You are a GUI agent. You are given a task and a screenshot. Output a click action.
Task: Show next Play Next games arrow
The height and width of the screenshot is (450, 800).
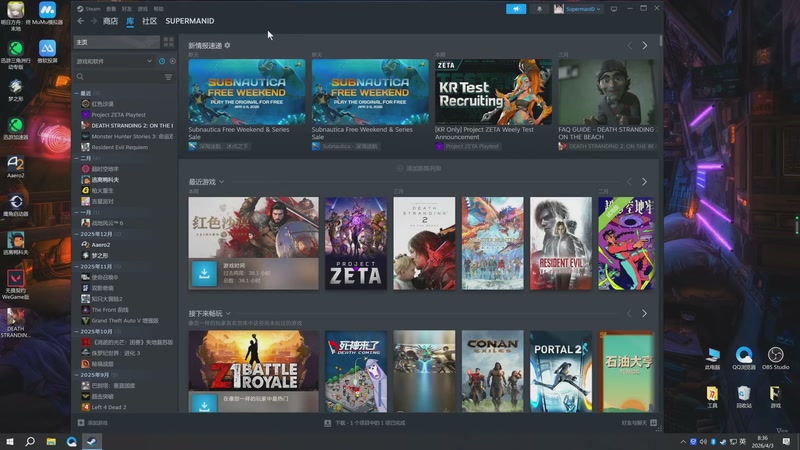(645, 313)
